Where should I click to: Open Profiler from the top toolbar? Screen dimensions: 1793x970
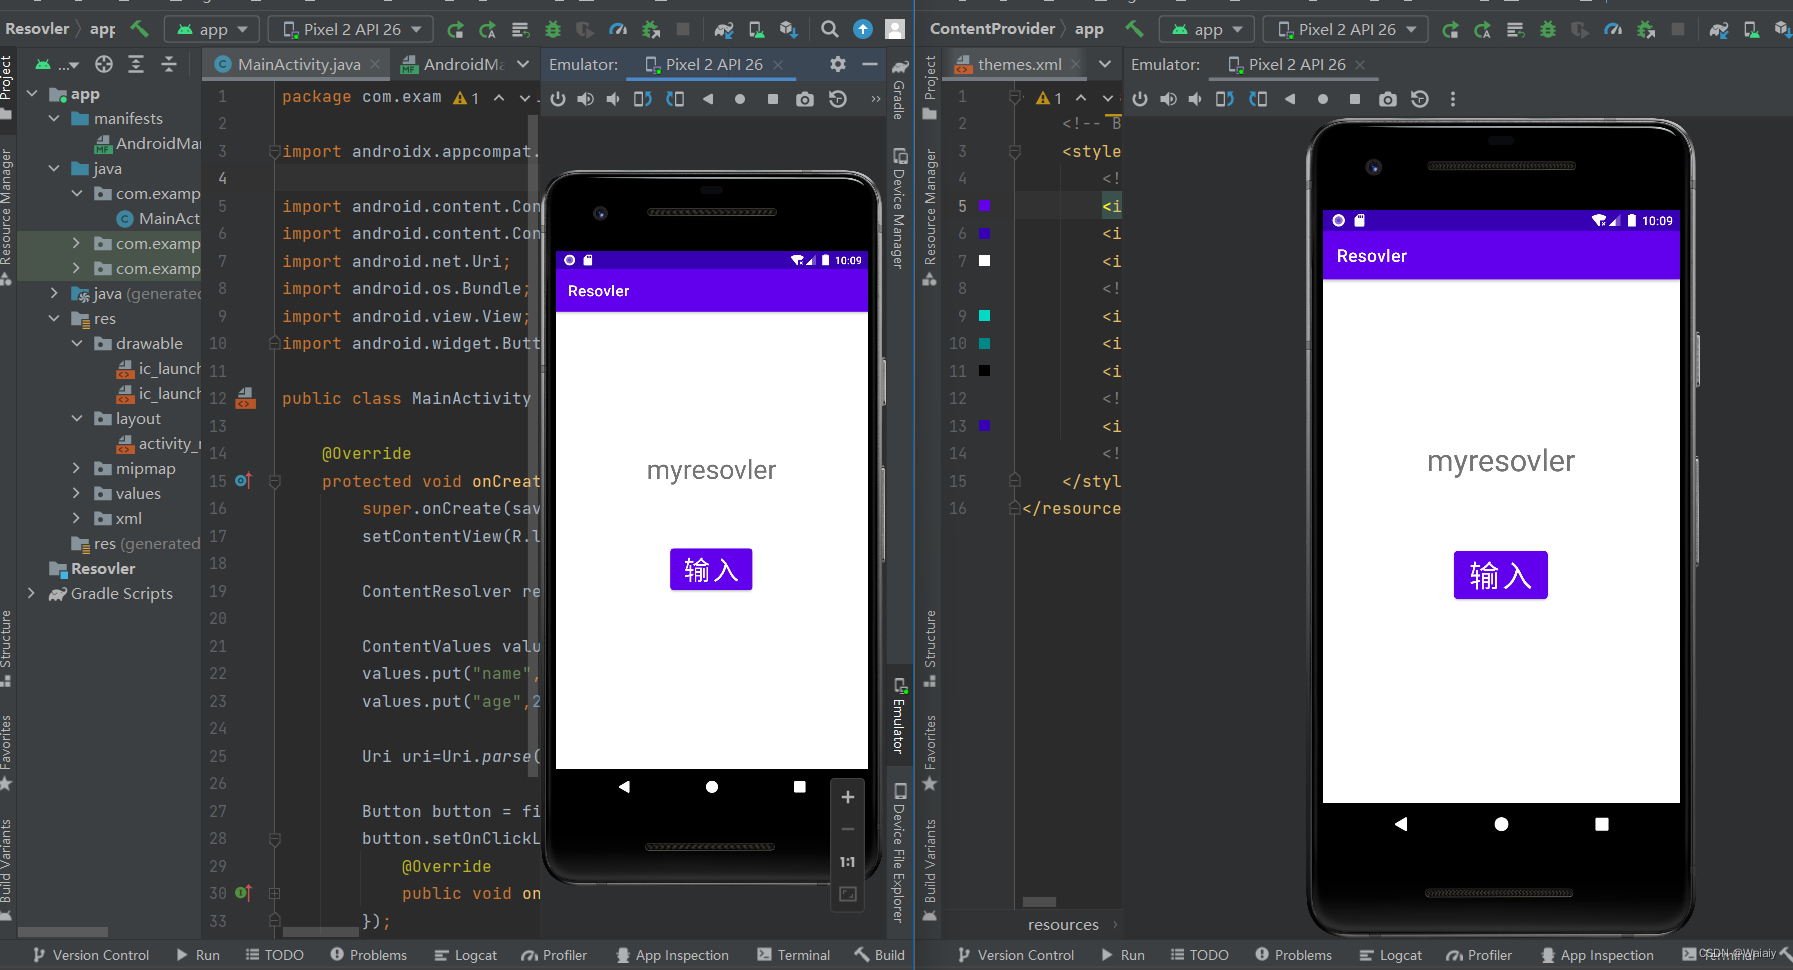click(619, 29)
